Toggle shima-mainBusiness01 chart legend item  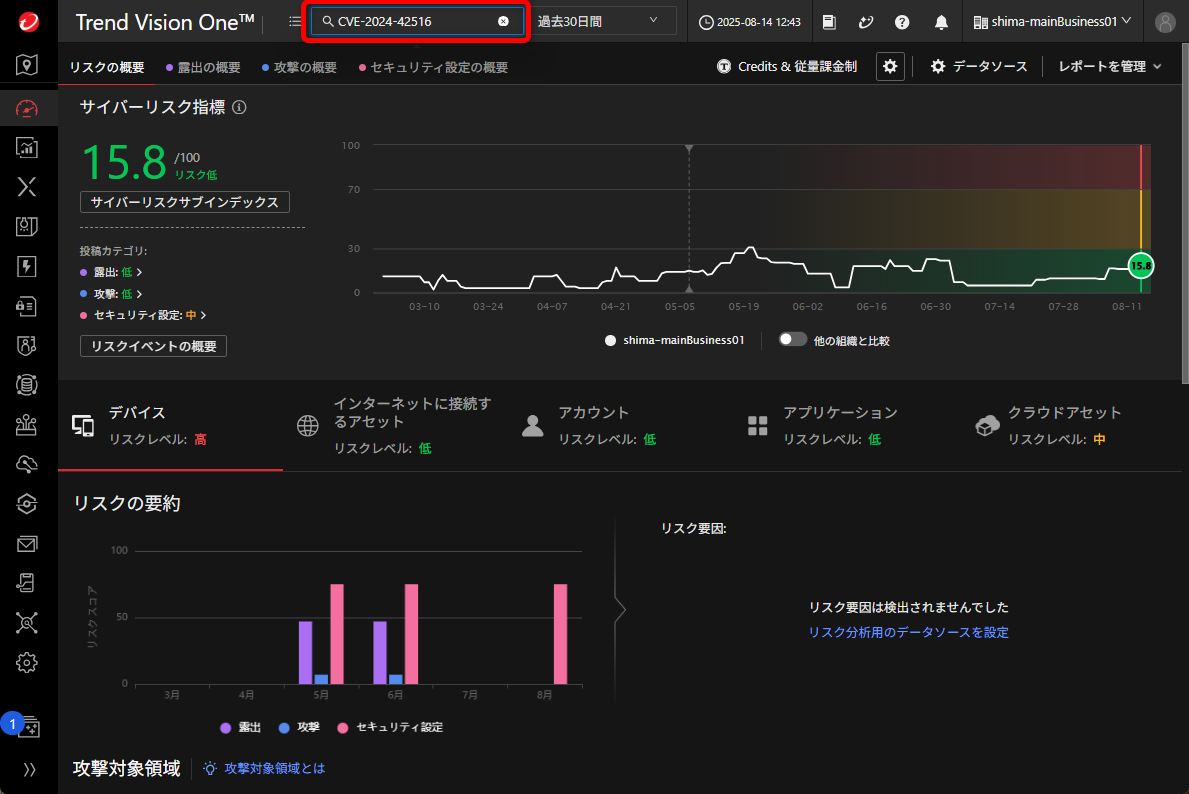click(x=674, y=341)
